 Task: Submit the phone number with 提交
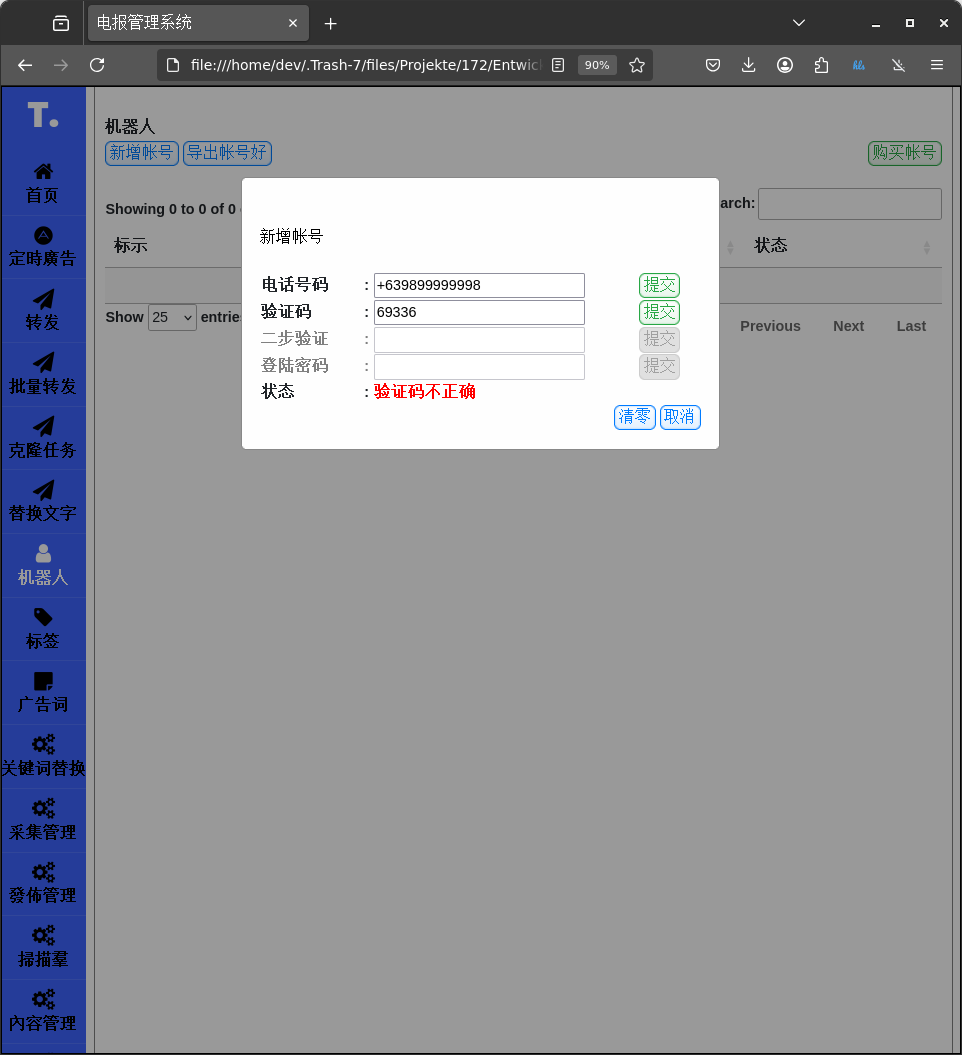pos(659,285)
